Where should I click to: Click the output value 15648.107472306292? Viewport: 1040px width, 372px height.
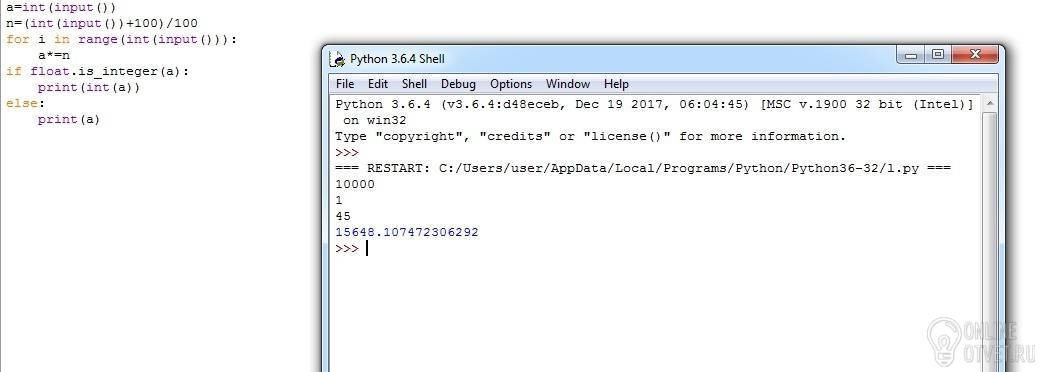click(x=407, y=233)
